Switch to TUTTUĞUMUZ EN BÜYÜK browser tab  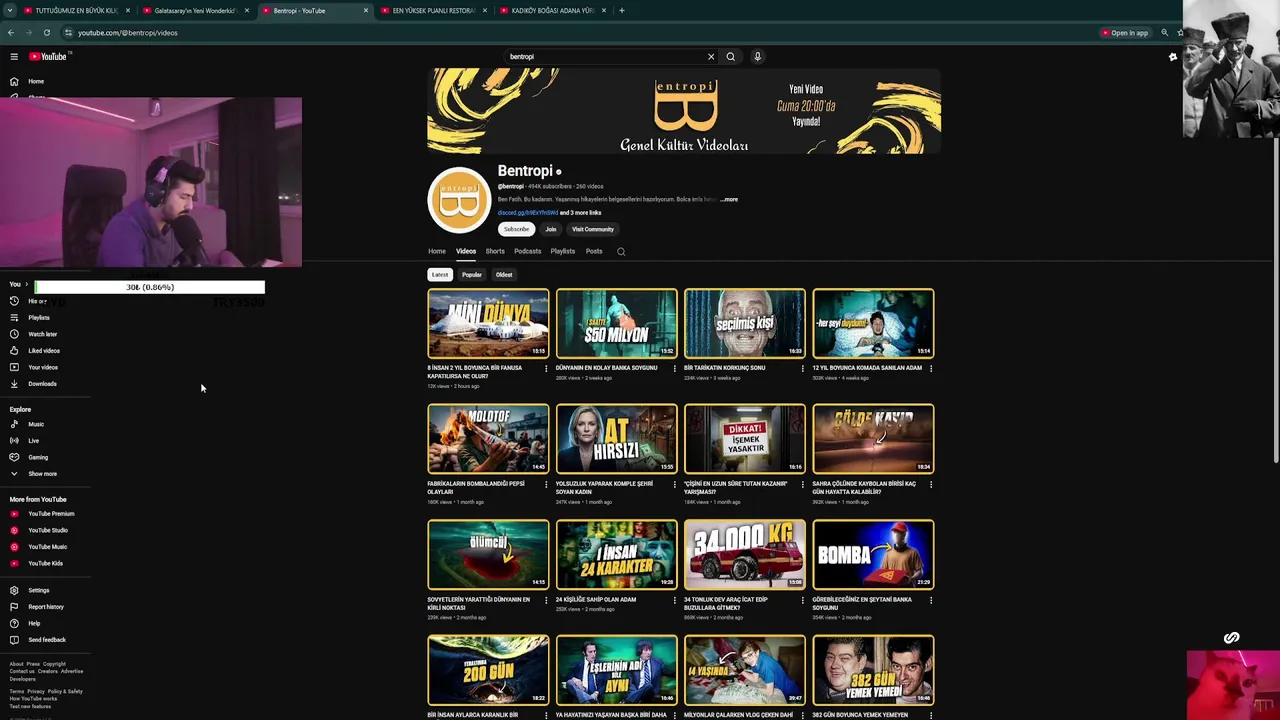[76, 11]
